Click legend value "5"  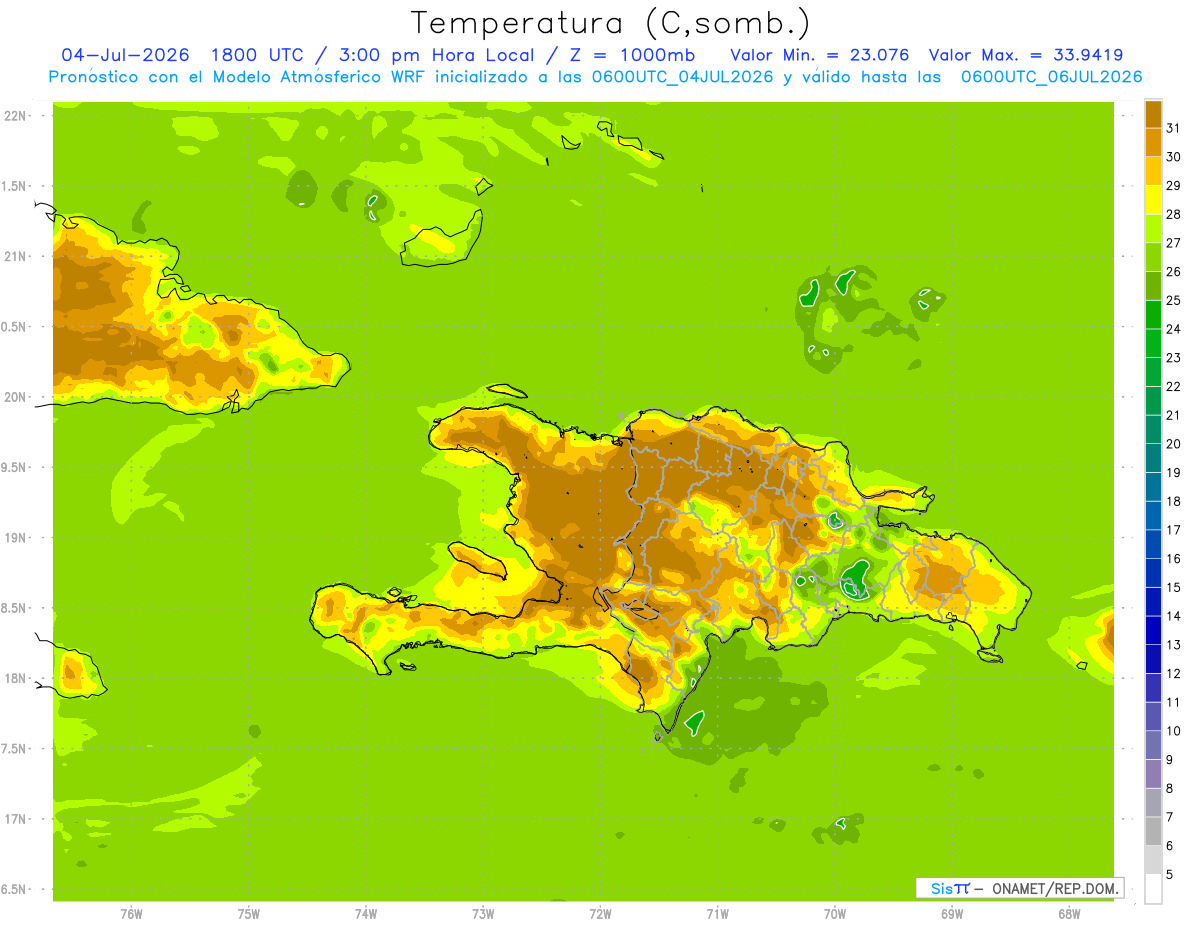(1170, 875)
